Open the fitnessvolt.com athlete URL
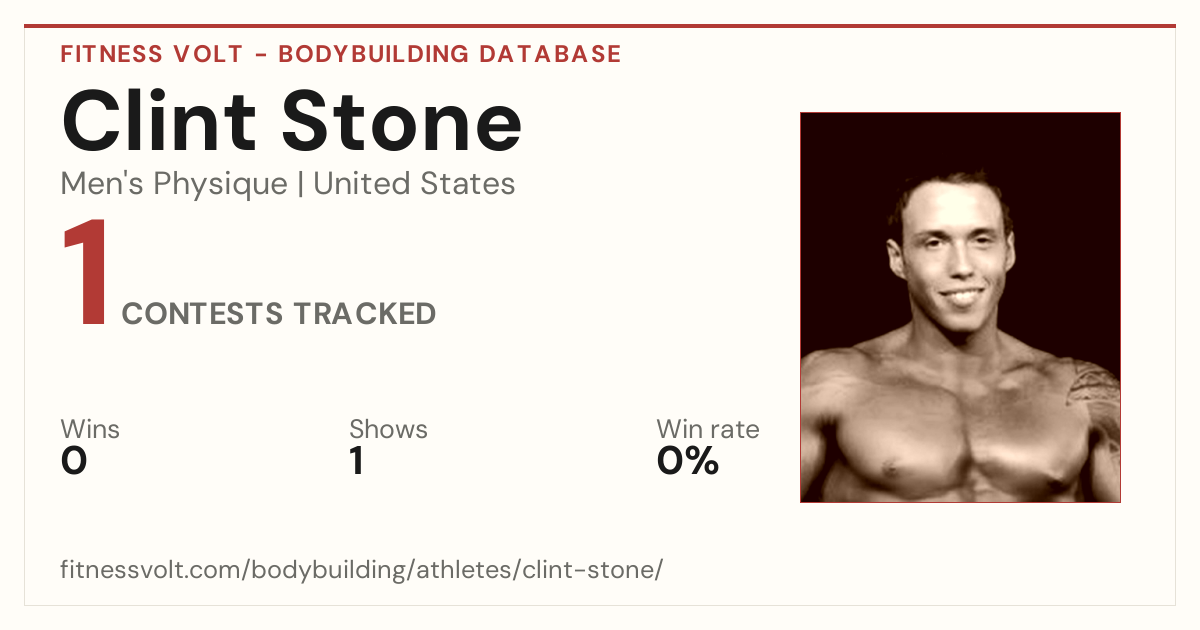The width and height of the screenshot is (1200, 630). [362, 571]
